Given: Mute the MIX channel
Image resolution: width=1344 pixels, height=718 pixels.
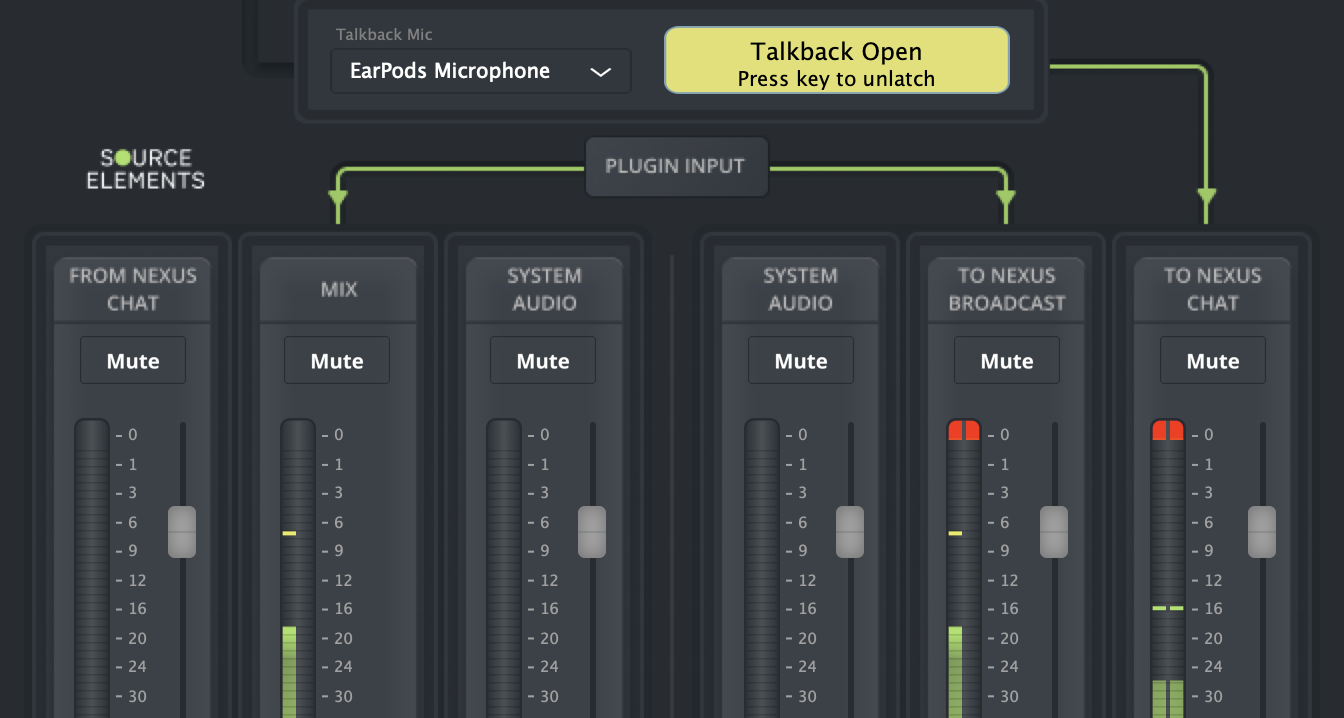Looking at the screenshot, I should click(337, 361).
